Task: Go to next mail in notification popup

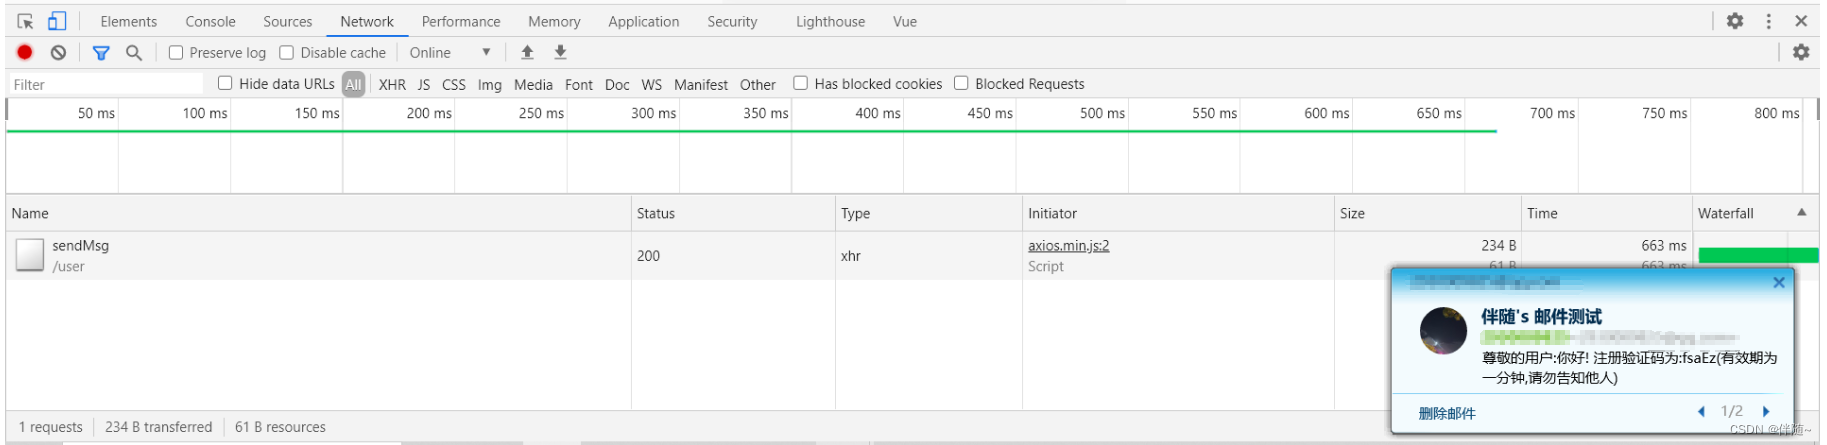Action: click(1766, 411)
